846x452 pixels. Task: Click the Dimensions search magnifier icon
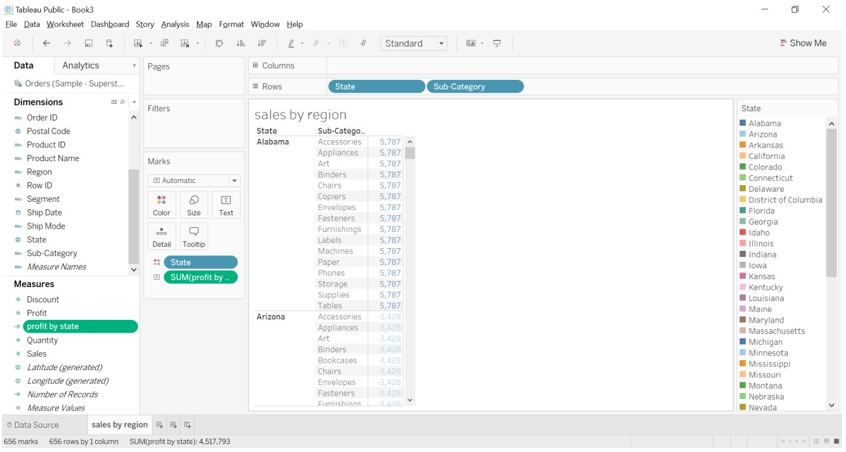(122, 102)
